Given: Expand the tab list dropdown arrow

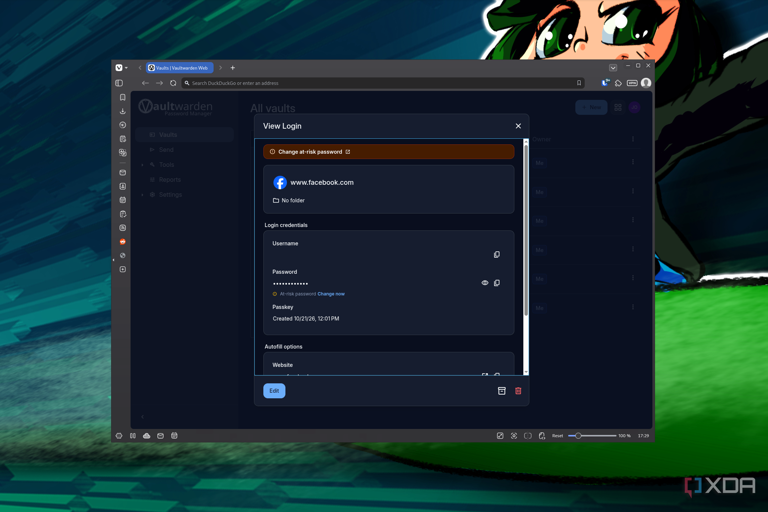Looking at the screenshot, I should click(613, 68).
